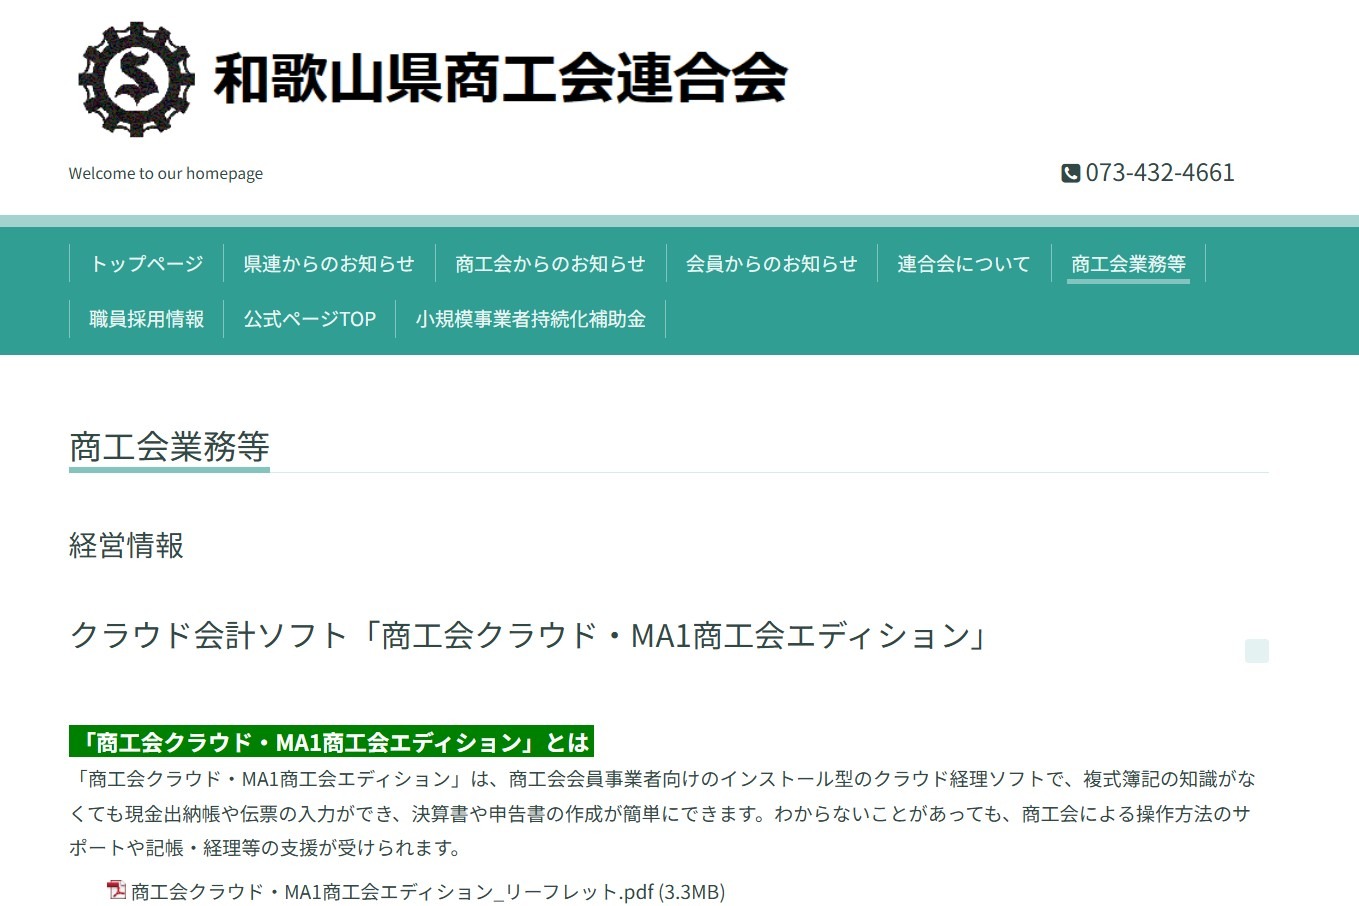The width and height of the screenshot is (1359, 906).
Task: Select the 商工会業務等 navigation item
Action: (1128, 264)
